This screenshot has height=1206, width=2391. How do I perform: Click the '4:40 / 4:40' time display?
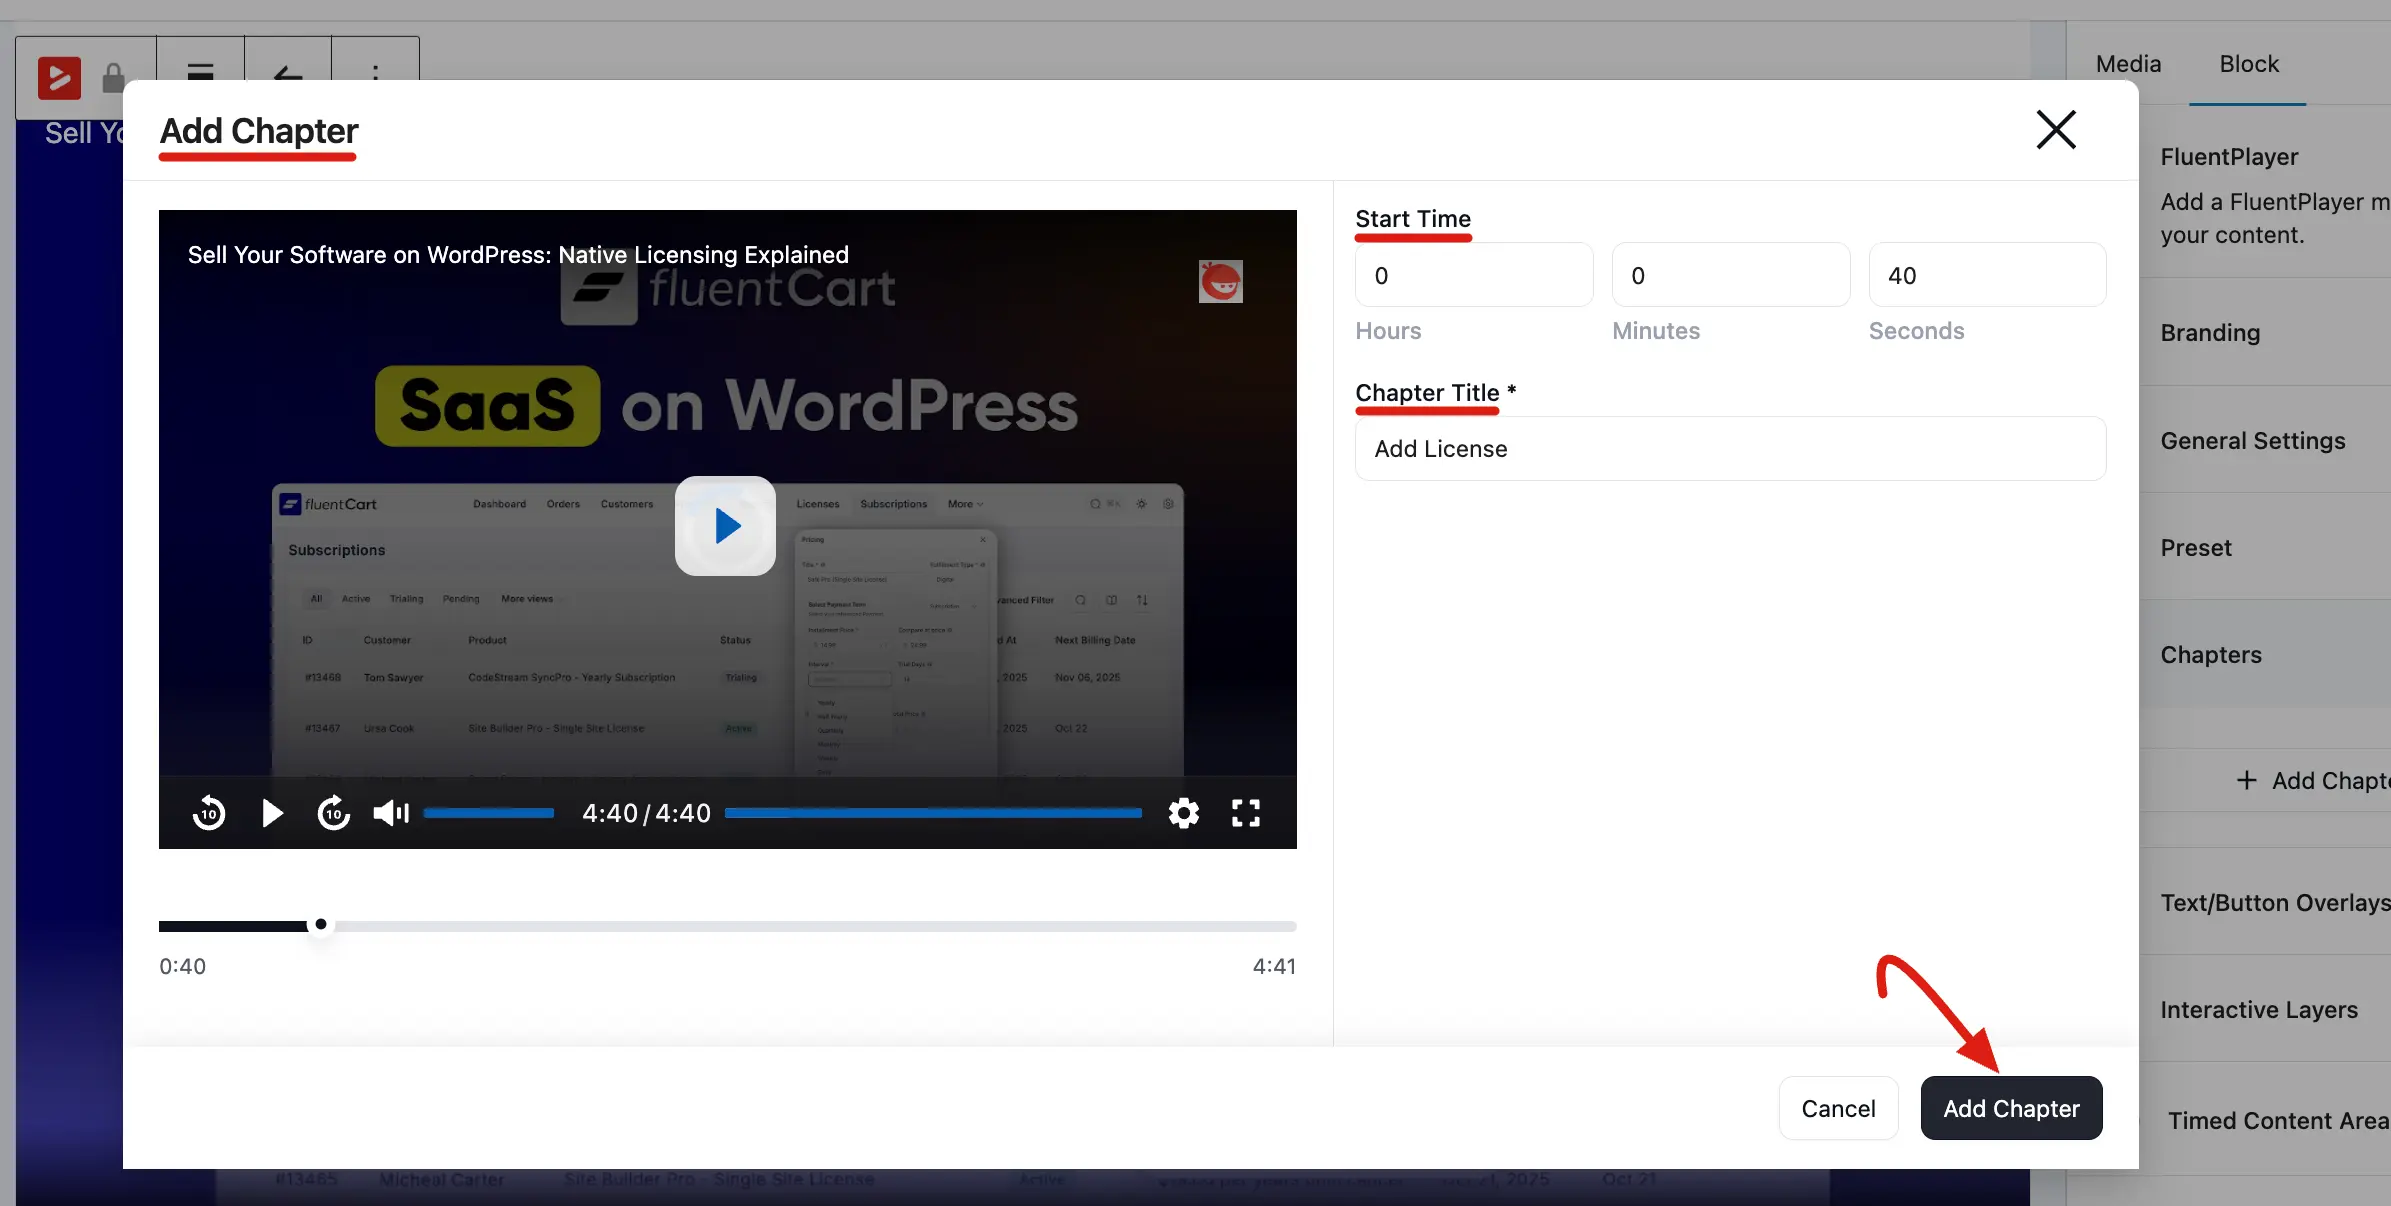click(646, 813)
